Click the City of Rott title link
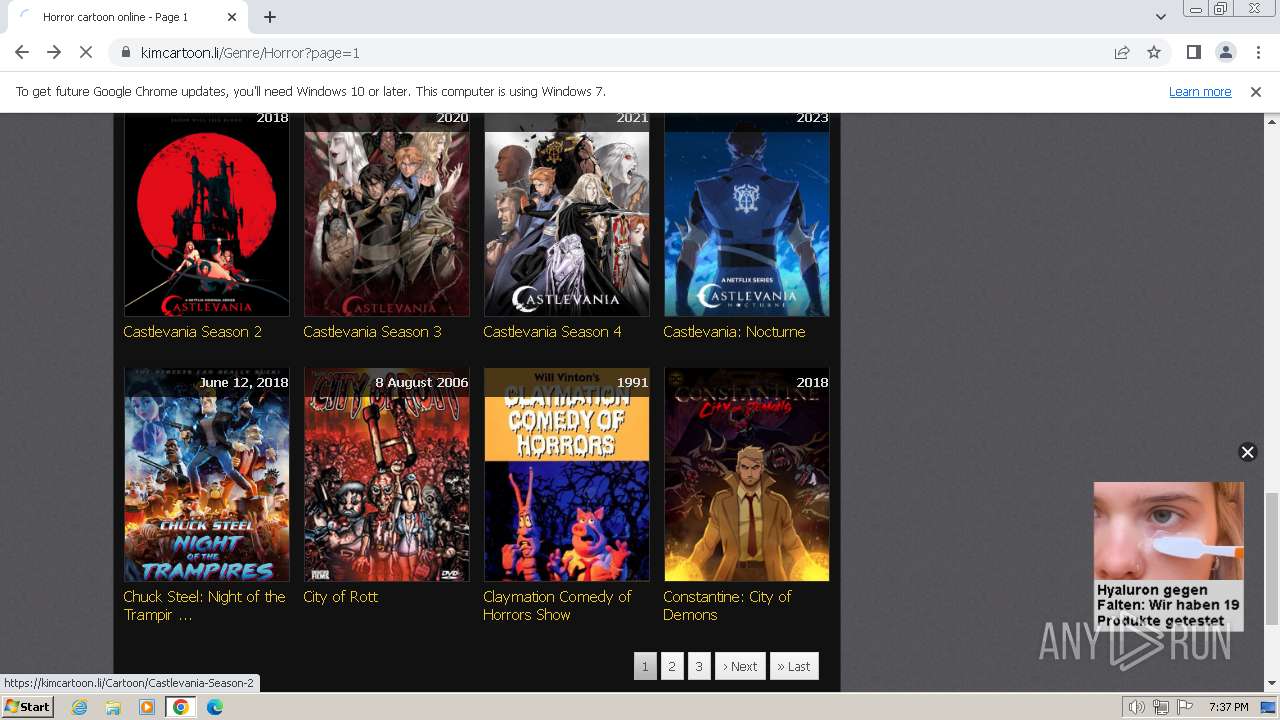Viewport: 1280px width, 720px height. coord(341,597)
